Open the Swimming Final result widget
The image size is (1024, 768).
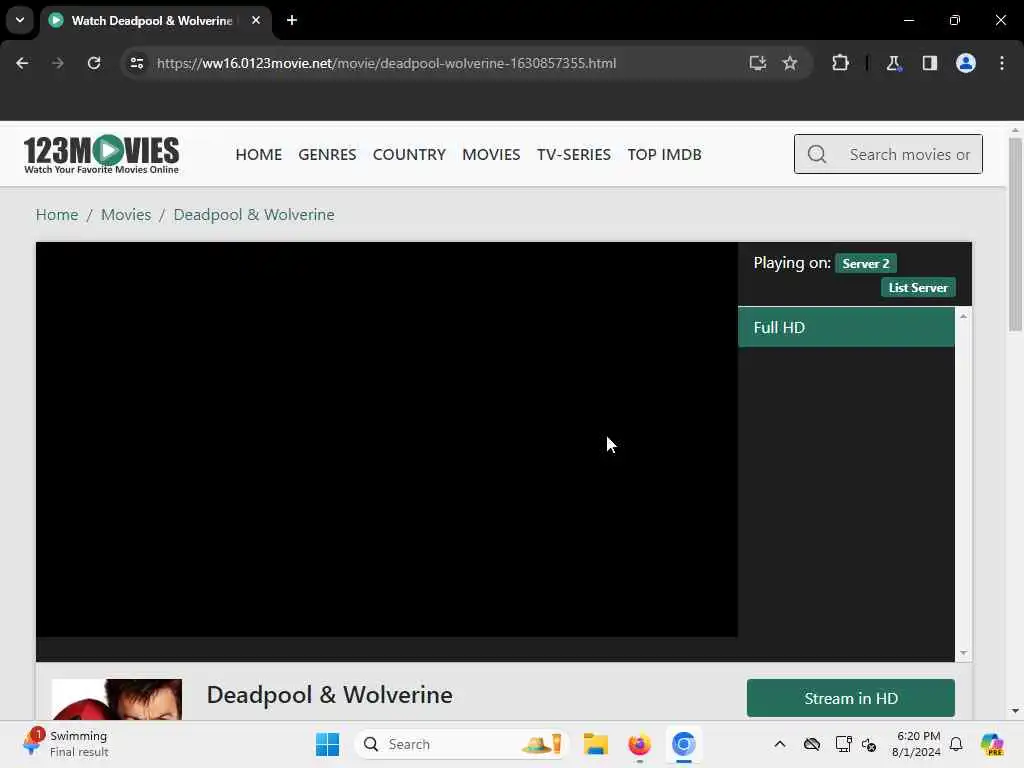[65, 744]
